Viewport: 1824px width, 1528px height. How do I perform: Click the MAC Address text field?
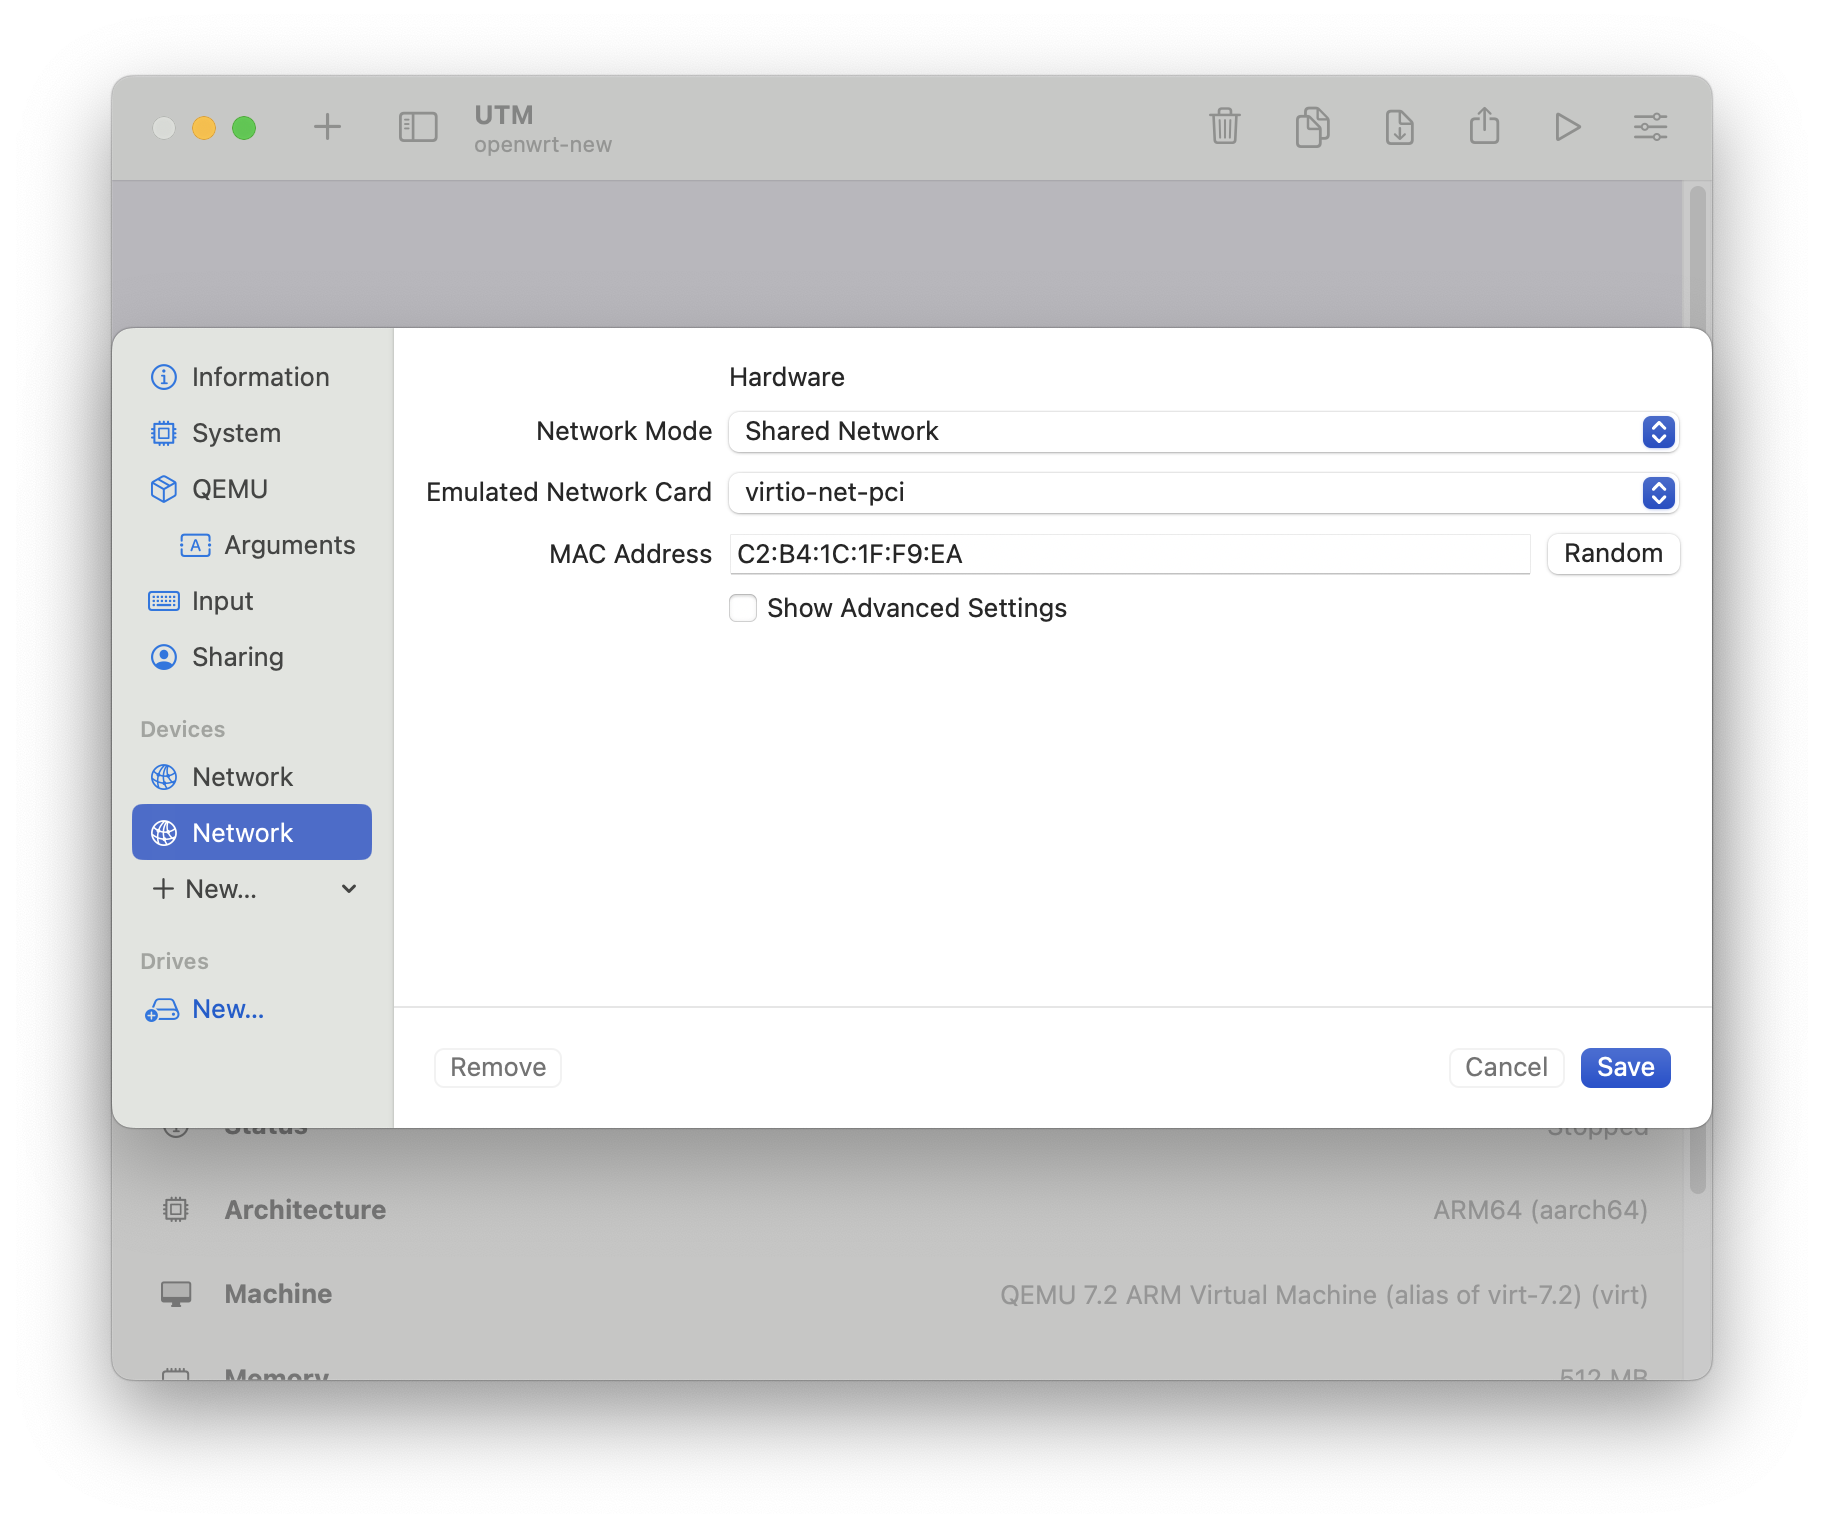[x=1129, y=554]
